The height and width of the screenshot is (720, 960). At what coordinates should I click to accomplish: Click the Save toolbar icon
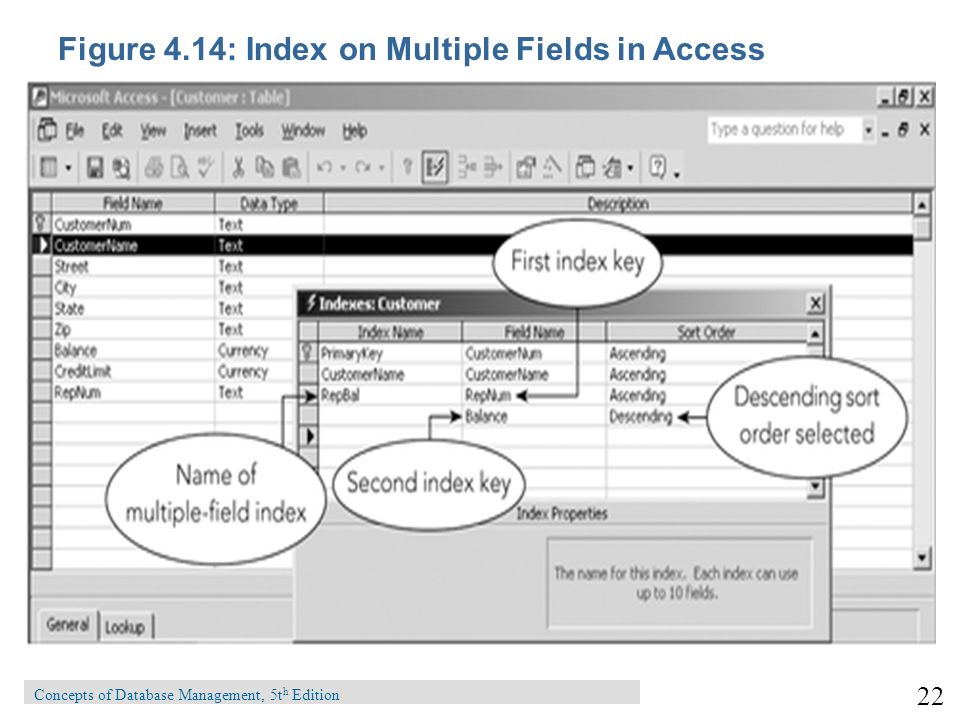click(x=95, y=167)
